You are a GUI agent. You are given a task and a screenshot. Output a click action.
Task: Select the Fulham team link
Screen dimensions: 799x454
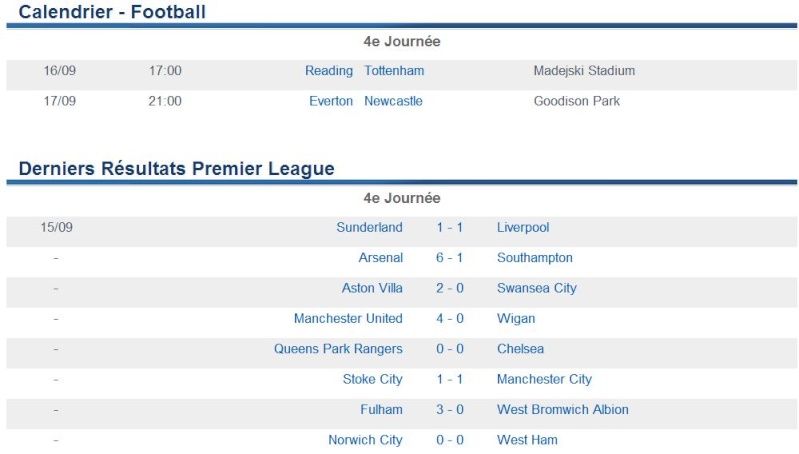pyautogui.click(x=381, y=410)
